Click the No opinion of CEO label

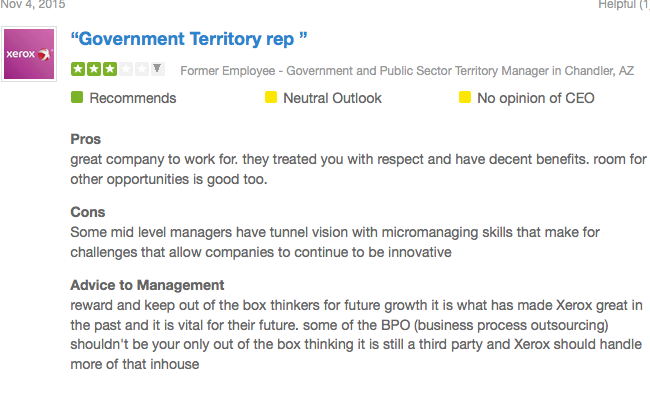[x=536, y=98]
